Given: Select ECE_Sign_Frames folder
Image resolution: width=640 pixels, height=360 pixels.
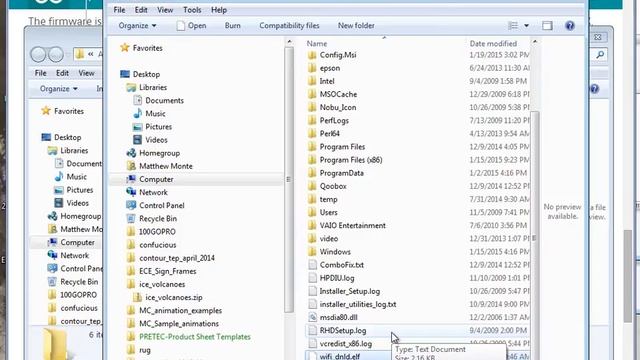Looking at the screenshot, I should [161, 271].
